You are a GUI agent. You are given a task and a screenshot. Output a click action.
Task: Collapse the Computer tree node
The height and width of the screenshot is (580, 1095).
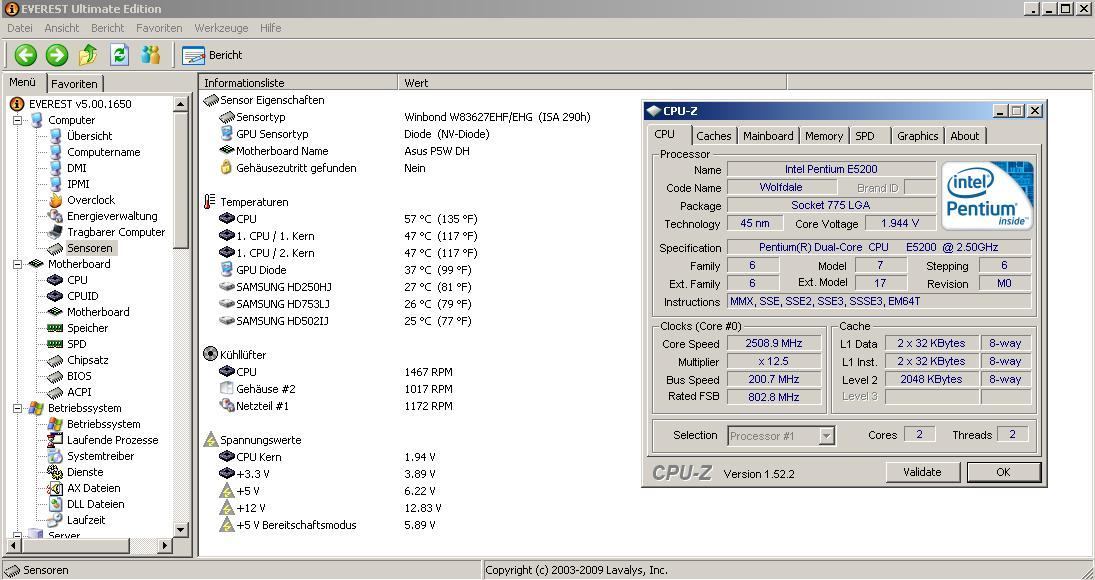(x=17, y=120)
